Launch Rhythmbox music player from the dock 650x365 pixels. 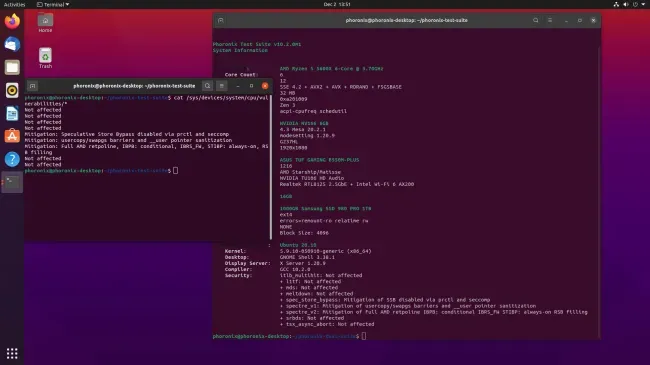point(12,90)
